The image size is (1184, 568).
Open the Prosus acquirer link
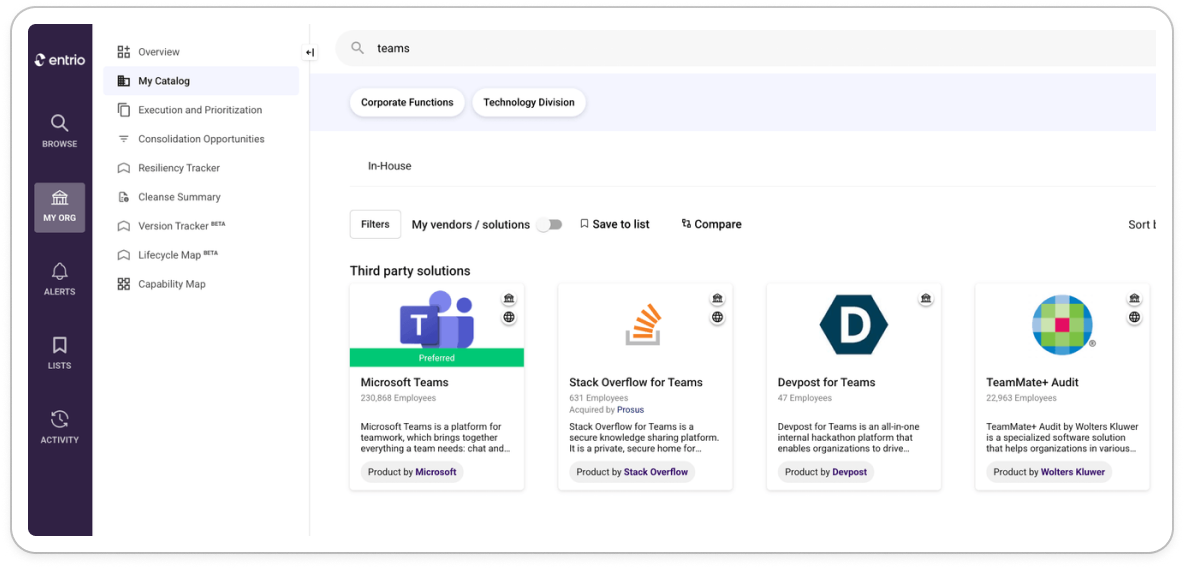(630, 410)
